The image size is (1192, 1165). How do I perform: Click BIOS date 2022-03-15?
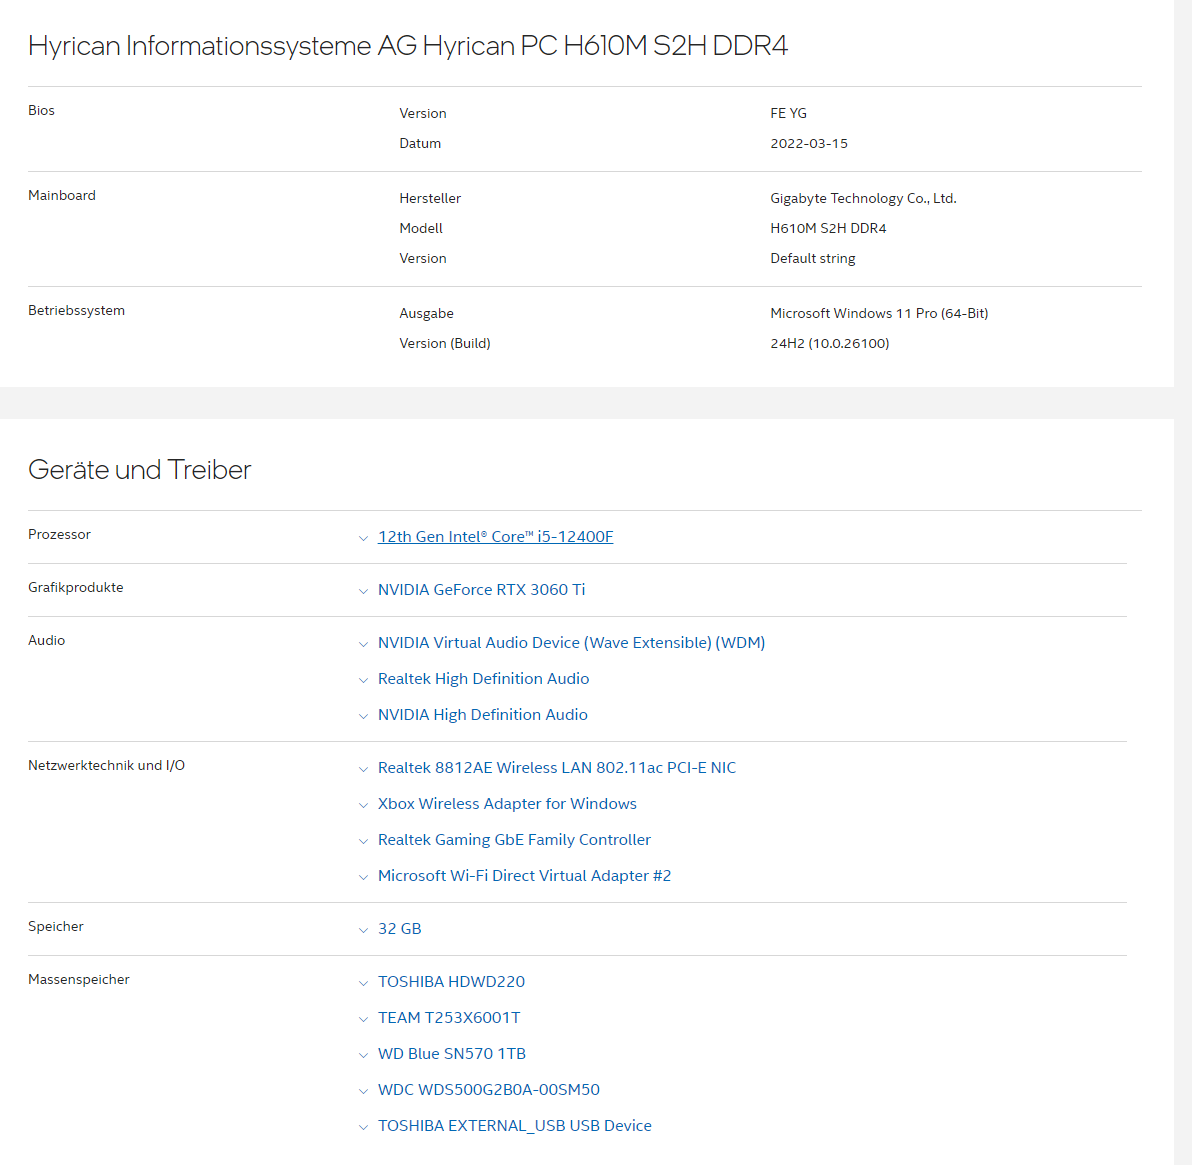coord(809,143)
